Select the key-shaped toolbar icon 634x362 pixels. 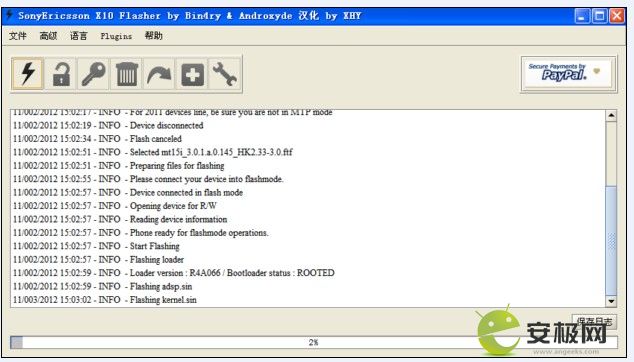[93, 74]
